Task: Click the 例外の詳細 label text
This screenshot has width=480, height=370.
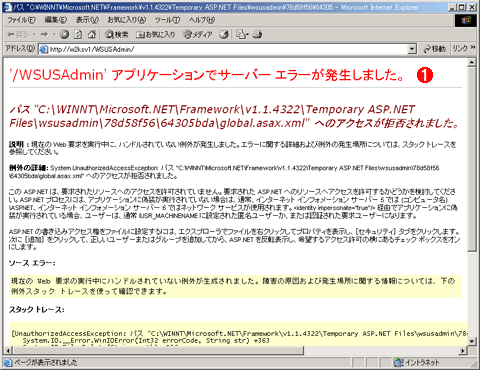Action: [28, 168]
